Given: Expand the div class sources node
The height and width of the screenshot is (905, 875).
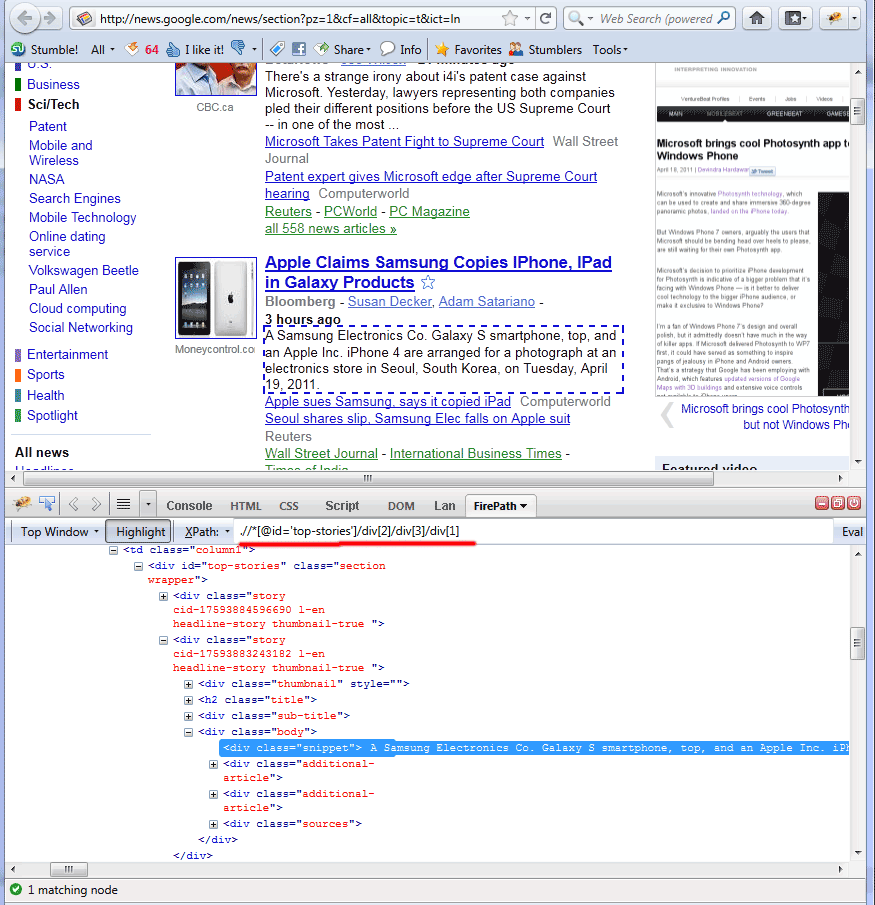Looking at the screenshot, I should (214, 824).
